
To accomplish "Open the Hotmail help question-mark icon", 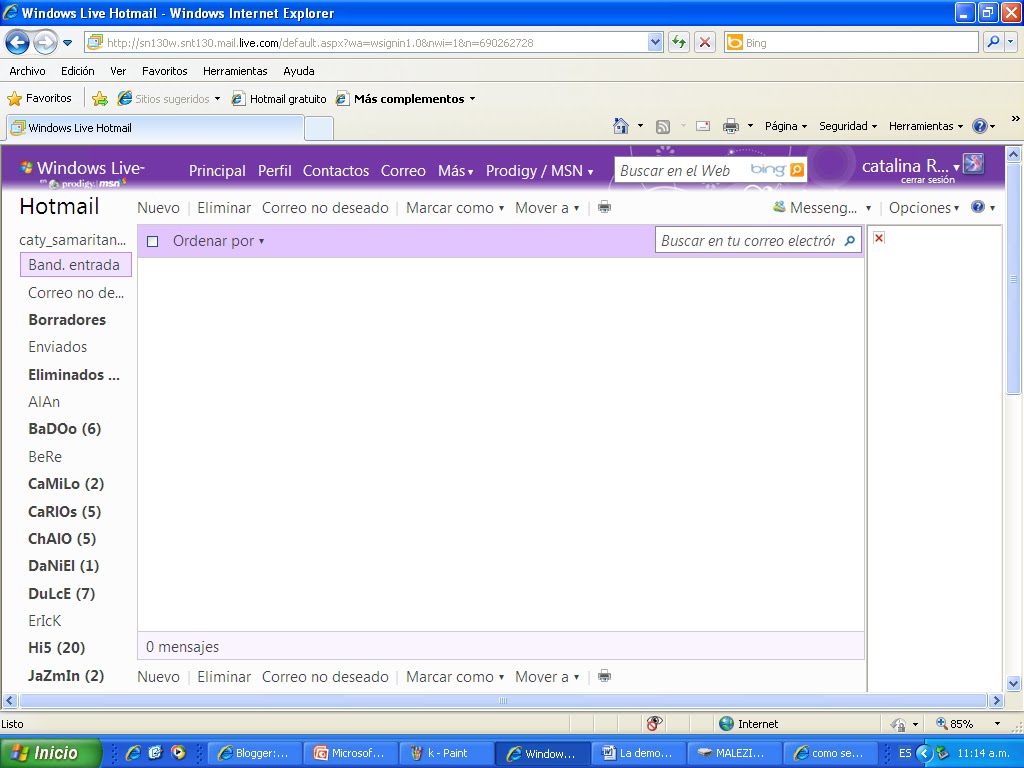I will pyautogui.click(x=978, y=207).
